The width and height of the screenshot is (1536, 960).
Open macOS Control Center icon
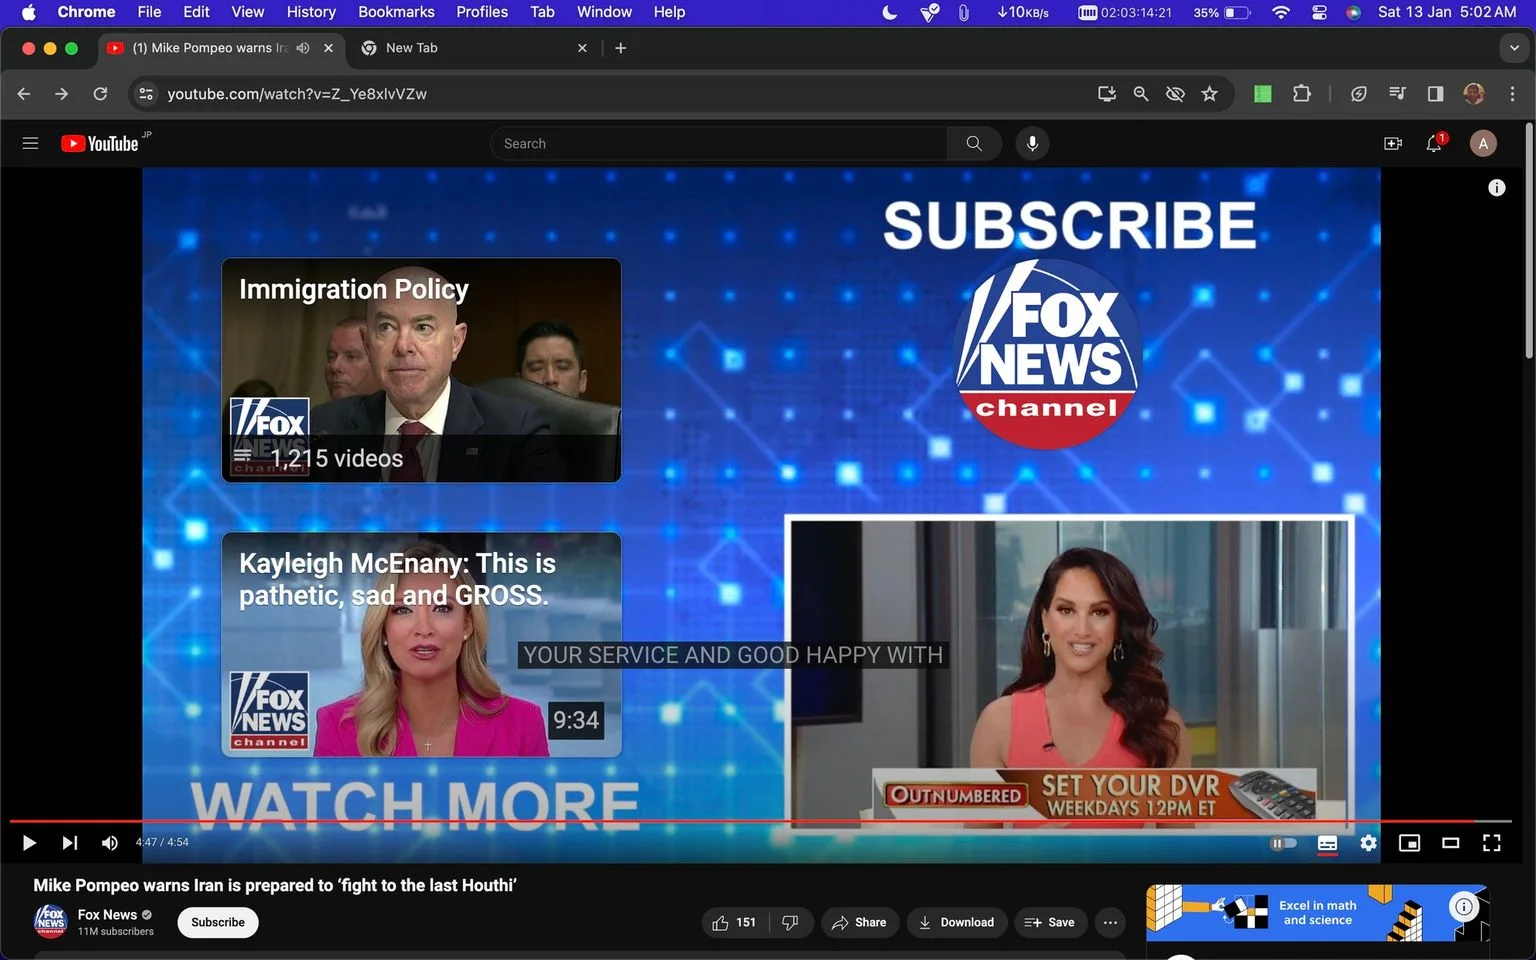click(1319, 12)
